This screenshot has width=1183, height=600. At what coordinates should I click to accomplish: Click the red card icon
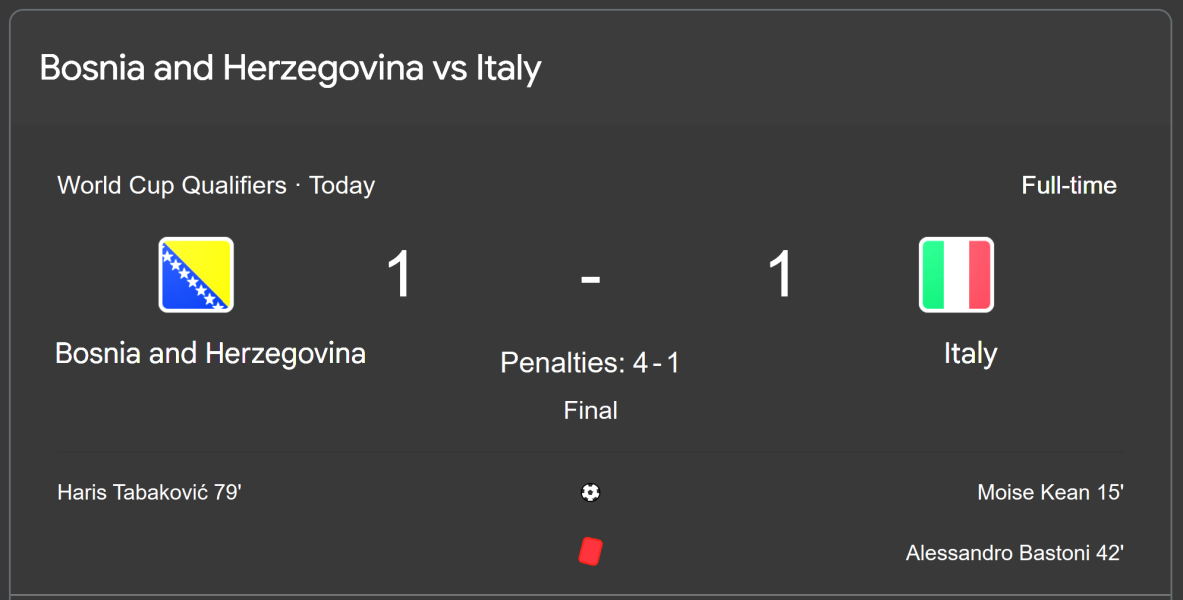point(591,552)
